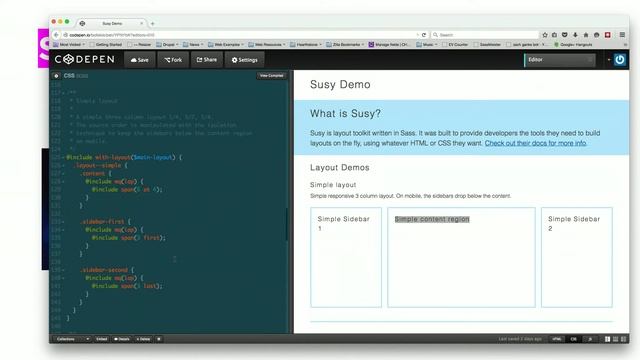Viewport: 640px width, 360px height.
Task: Go to the browser home icon
Action: 586,35
